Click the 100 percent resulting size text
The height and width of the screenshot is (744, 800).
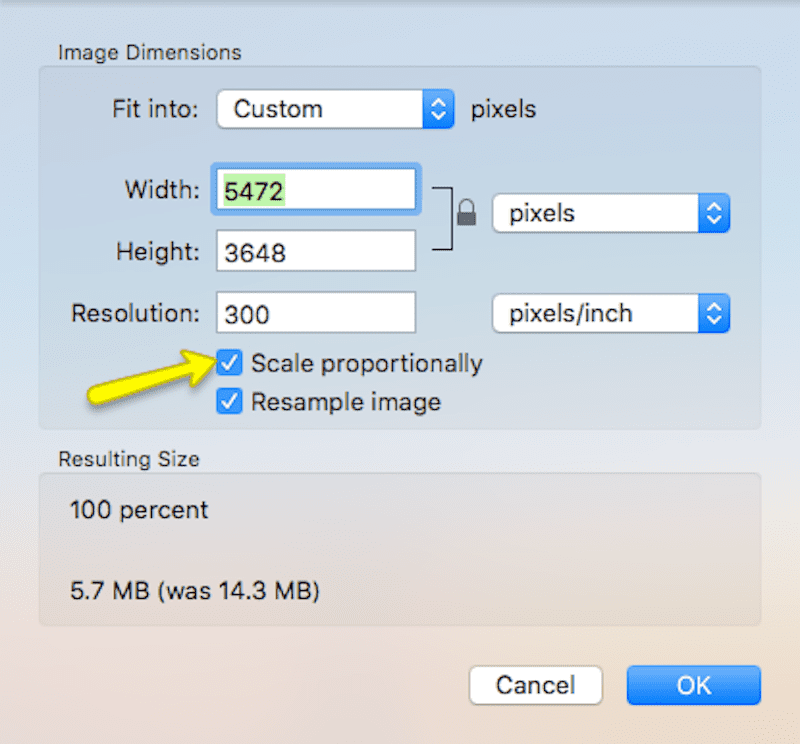[139, 510]
